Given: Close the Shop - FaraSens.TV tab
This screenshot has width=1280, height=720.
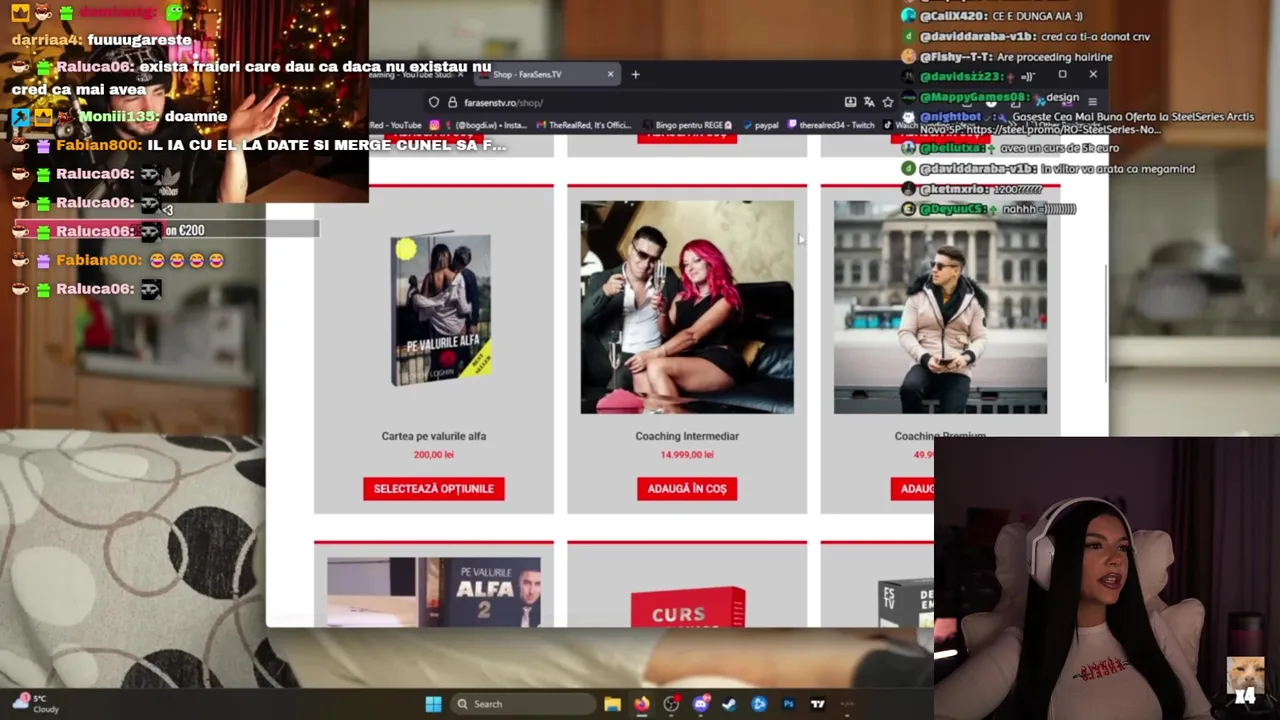Looking at the screenshot, I should 610,74.
